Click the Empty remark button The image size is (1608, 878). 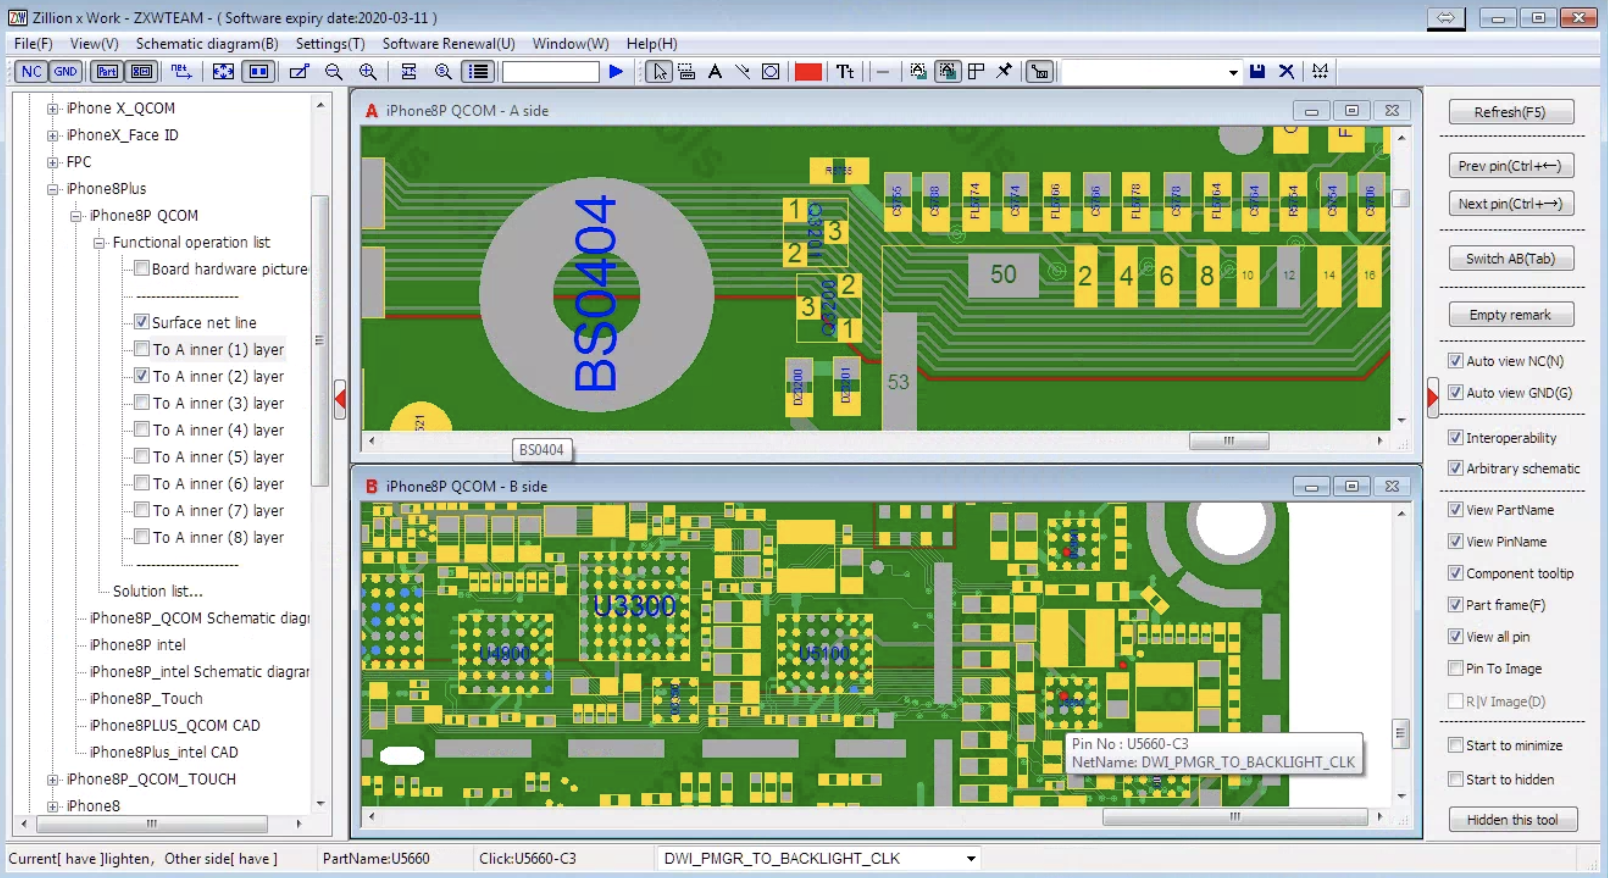click(x=1510, y=315)
